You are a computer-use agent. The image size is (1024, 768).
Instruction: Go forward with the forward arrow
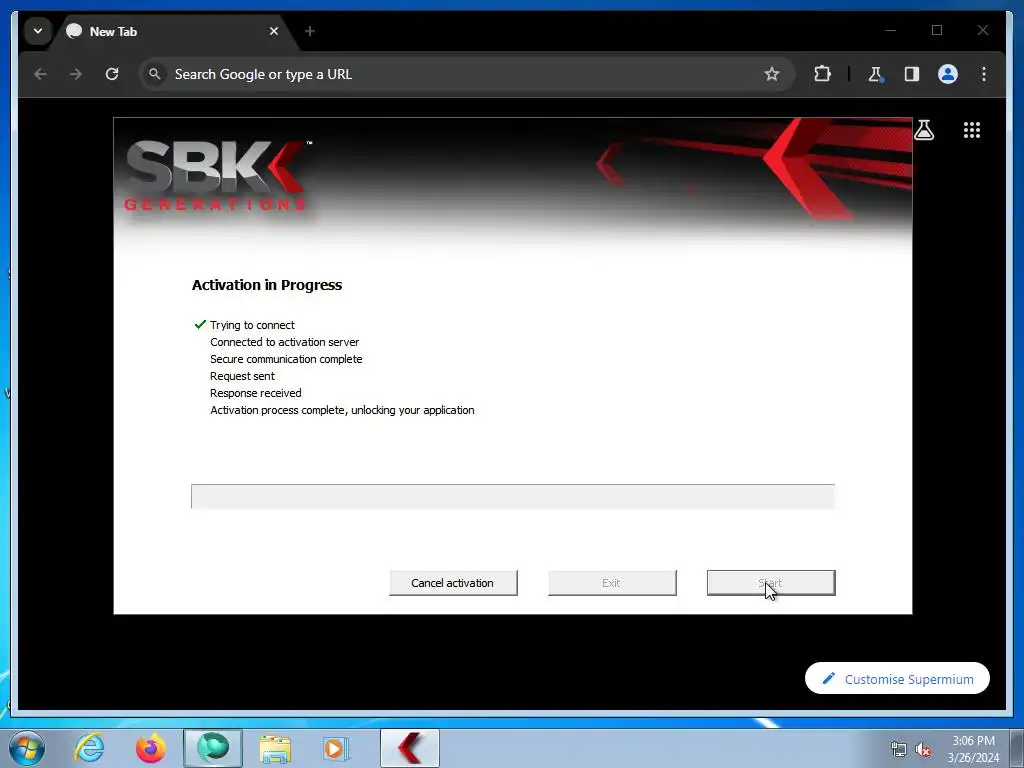76,74
